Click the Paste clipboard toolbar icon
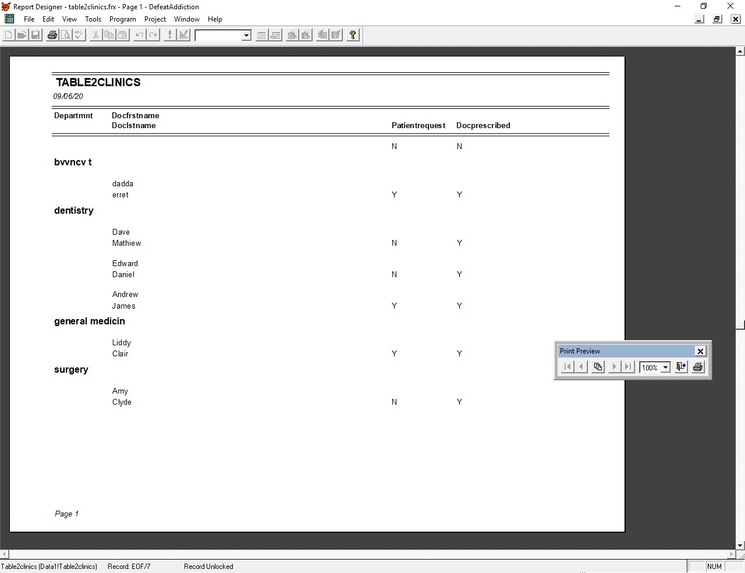This screenshot has width=745, height=573. click(123, 35)
